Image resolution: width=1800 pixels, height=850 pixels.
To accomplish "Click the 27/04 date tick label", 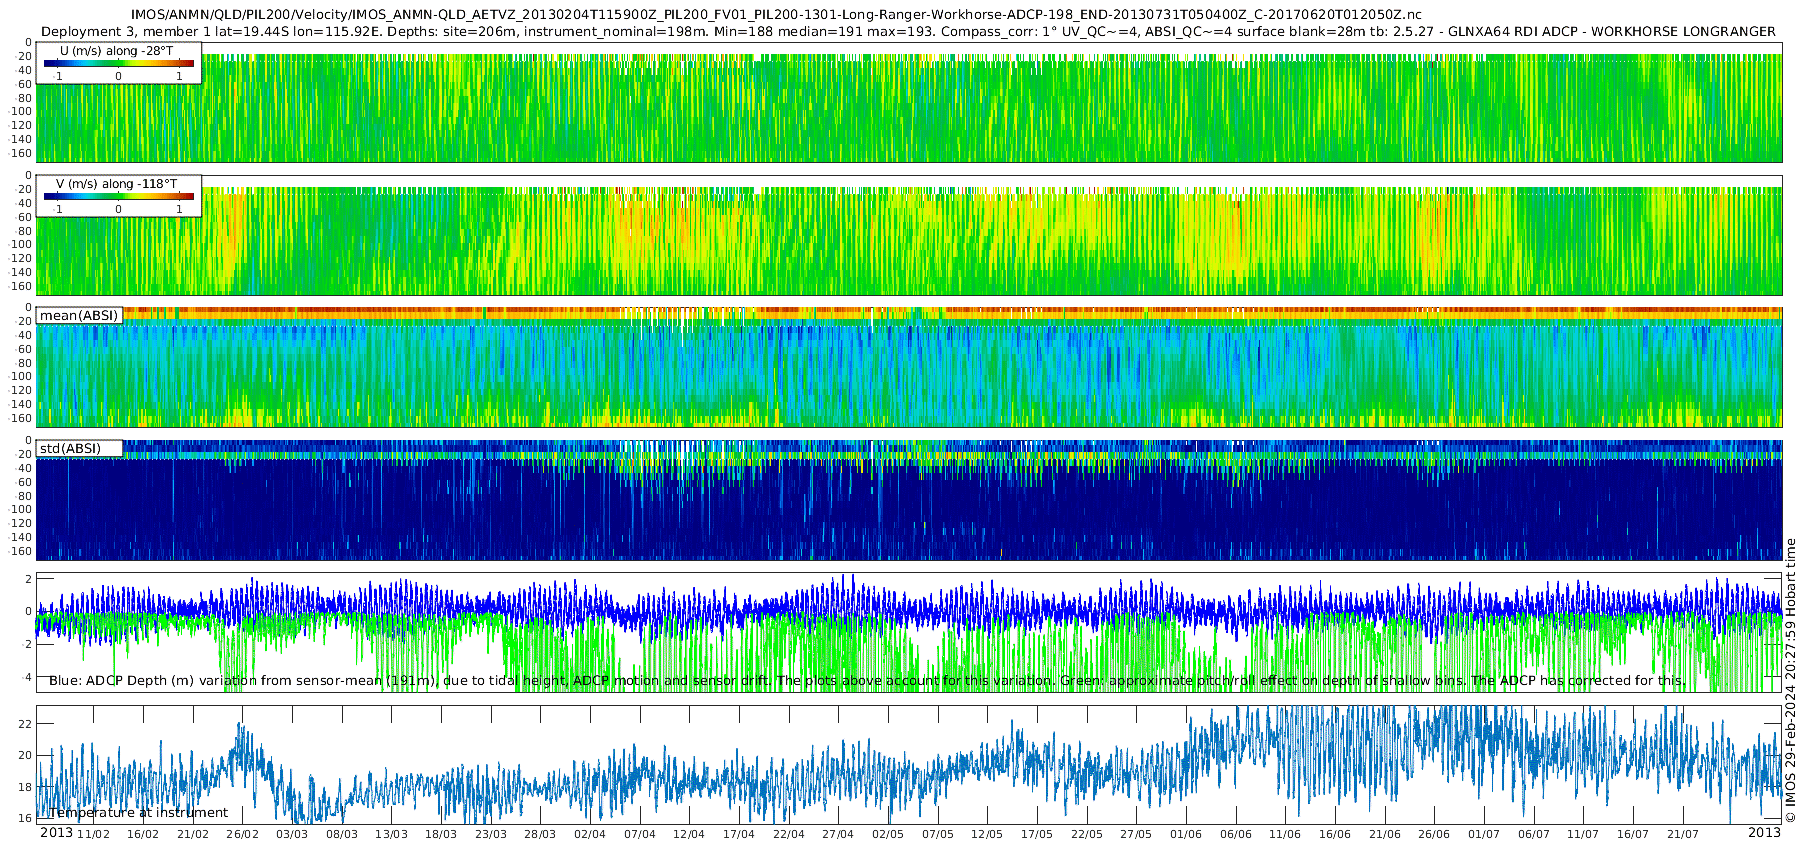I will coord(838,834).
